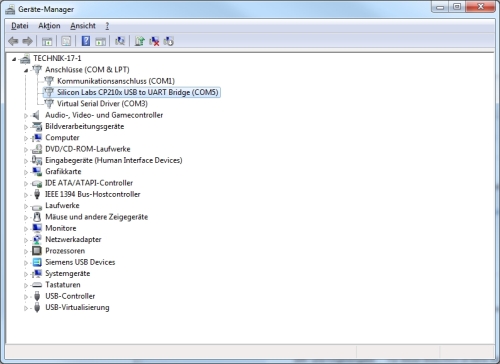
Task: Select the TECHNIK-17-1 computer entry
Action: 57,58
